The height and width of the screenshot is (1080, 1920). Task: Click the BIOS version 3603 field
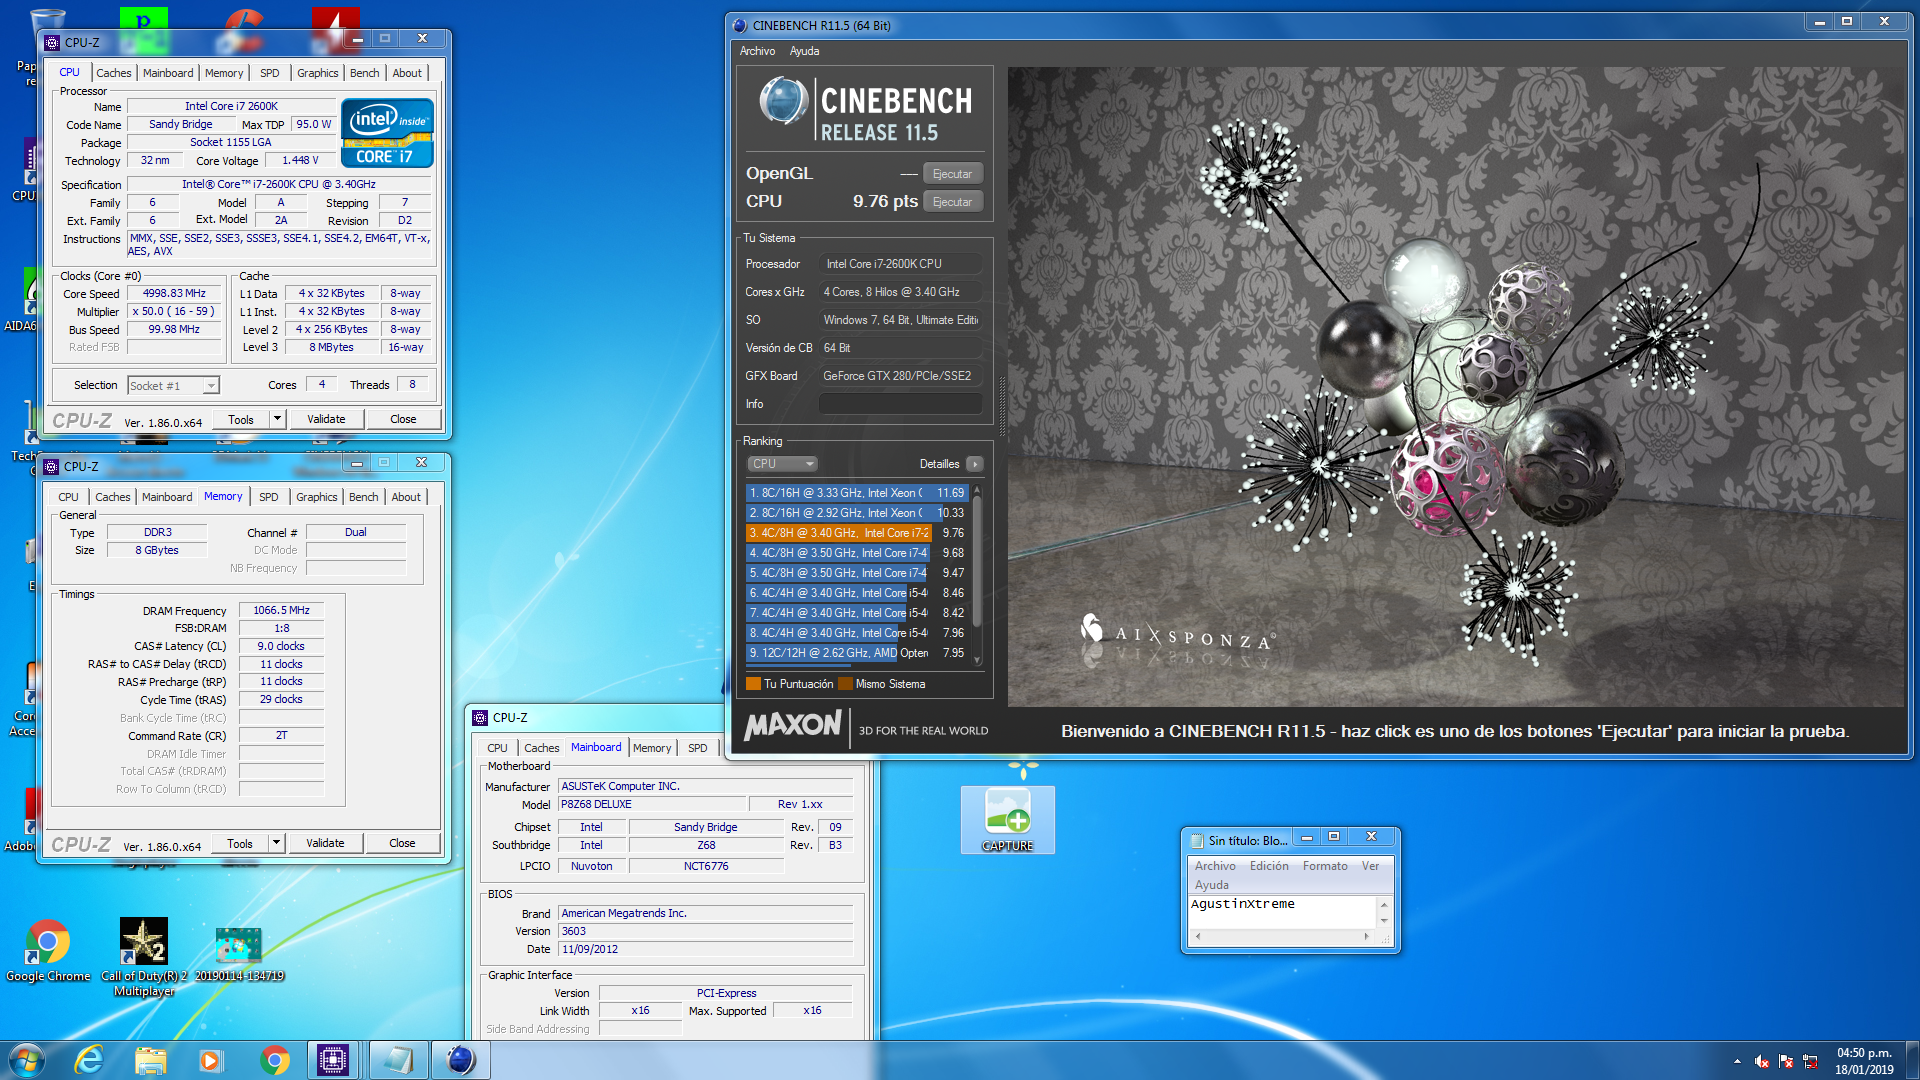tap(705, 931)
